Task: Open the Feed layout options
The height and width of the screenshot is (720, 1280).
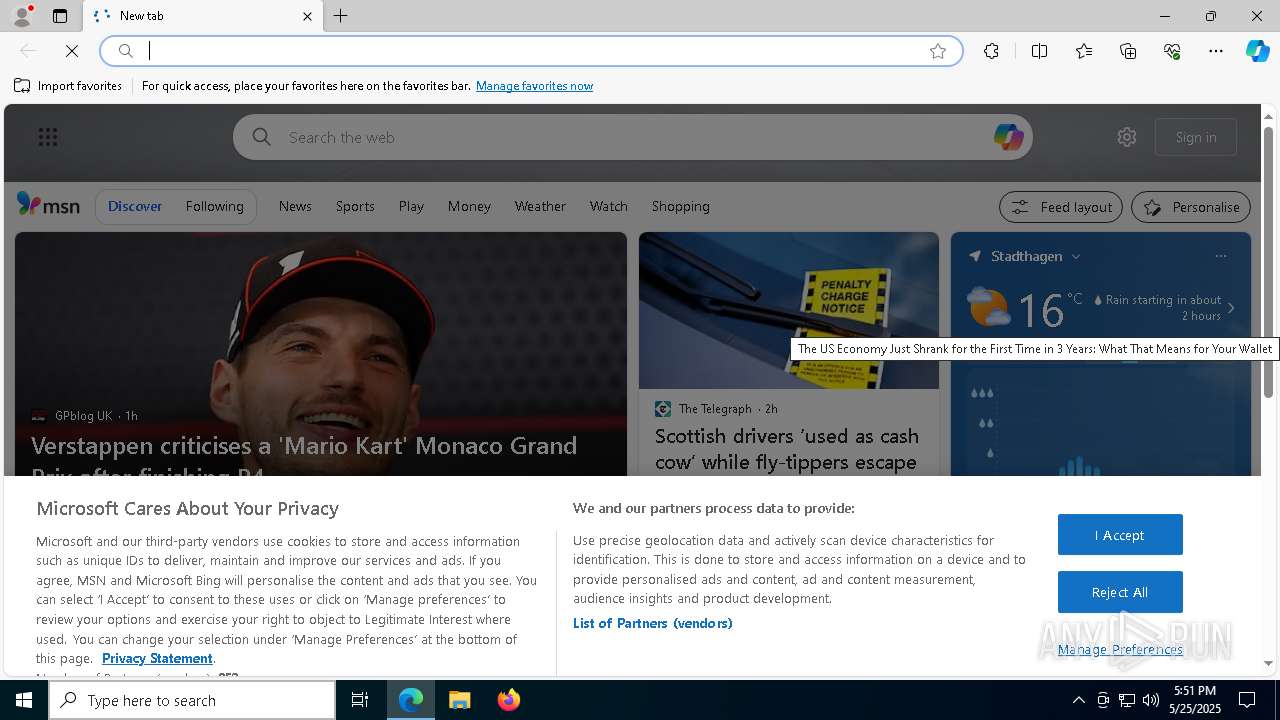Action: [1061, 207]
